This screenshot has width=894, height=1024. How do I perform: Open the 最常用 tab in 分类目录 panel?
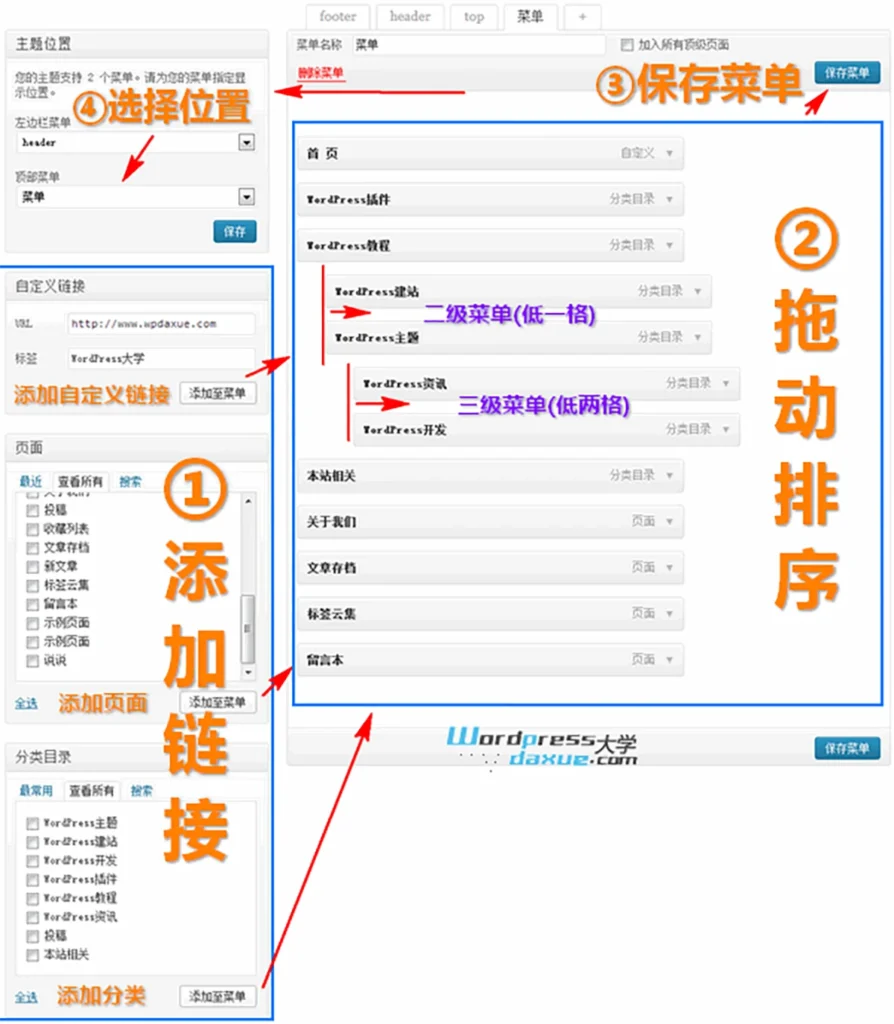click(36, 790)
